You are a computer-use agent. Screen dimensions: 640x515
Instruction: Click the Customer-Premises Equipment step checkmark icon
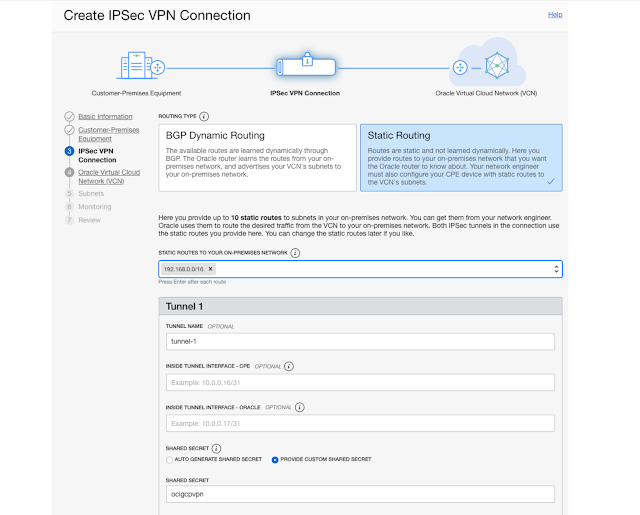coord(69,130)
